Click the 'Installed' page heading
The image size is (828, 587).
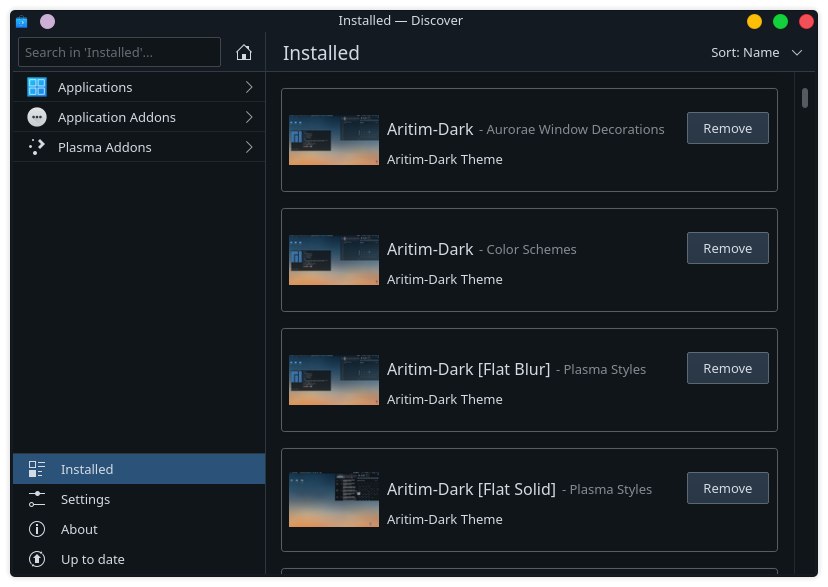point(321,53)
